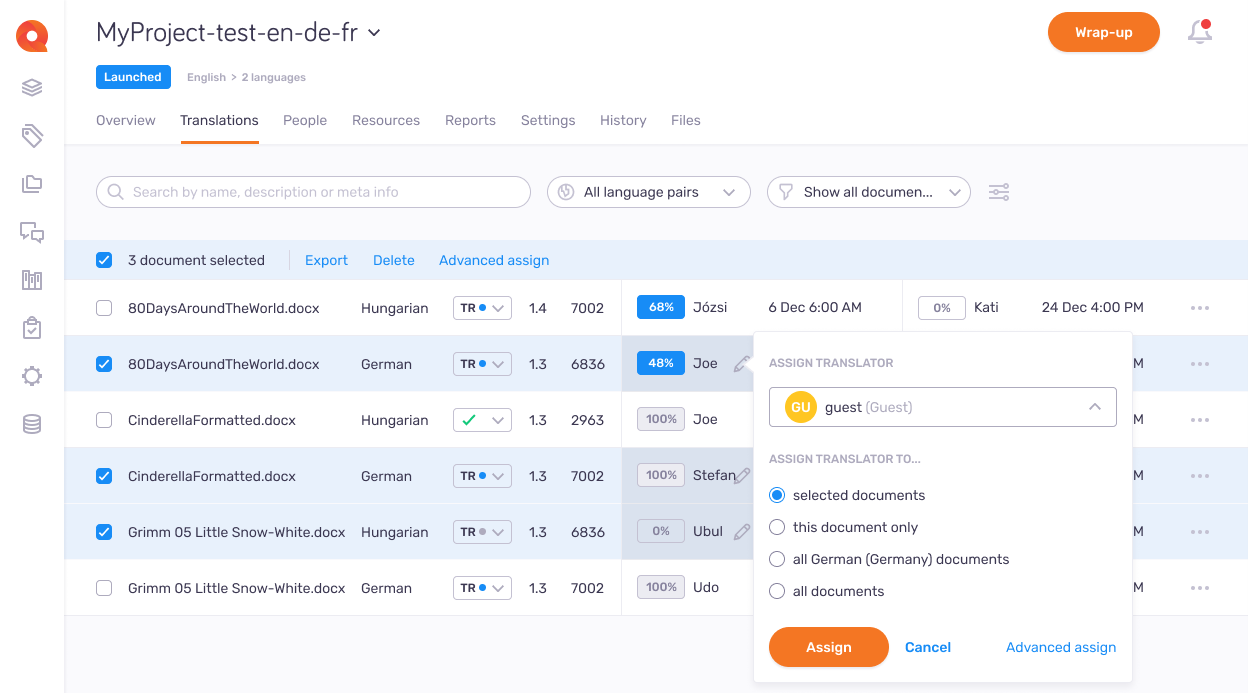
Task: Click the Assign button
Action: pyautogui.click(x=828, y=647)
